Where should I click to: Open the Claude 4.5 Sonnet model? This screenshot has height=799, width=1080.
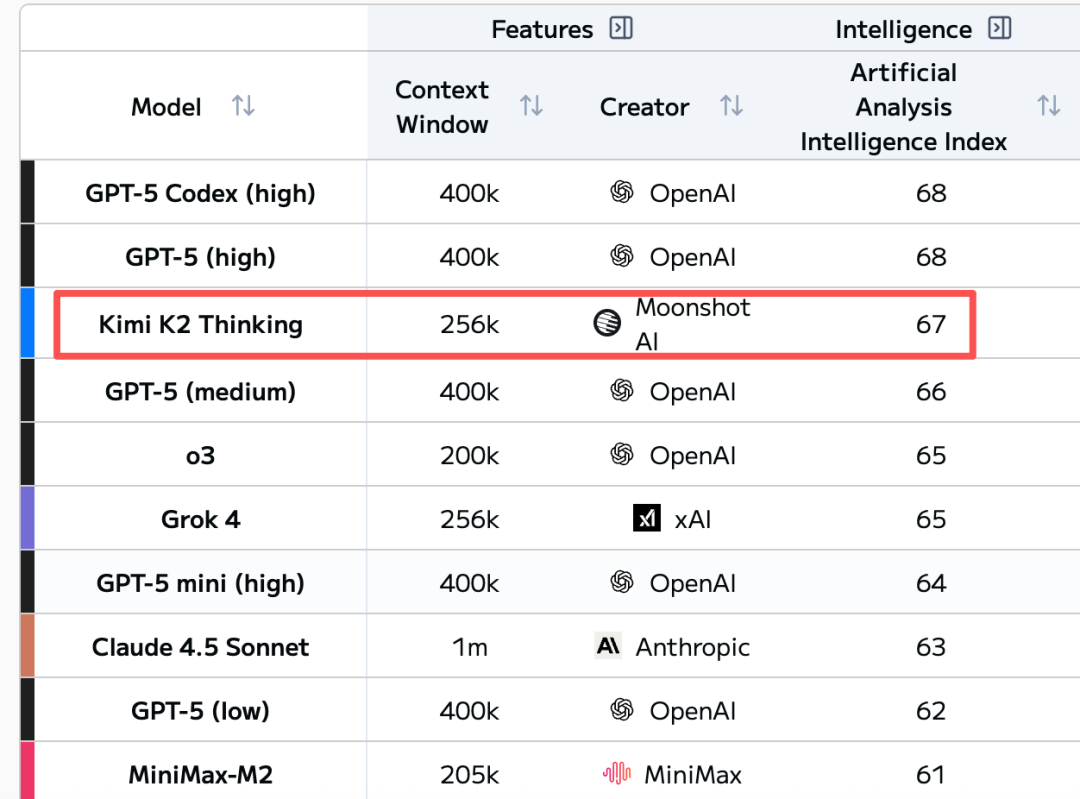200,647
